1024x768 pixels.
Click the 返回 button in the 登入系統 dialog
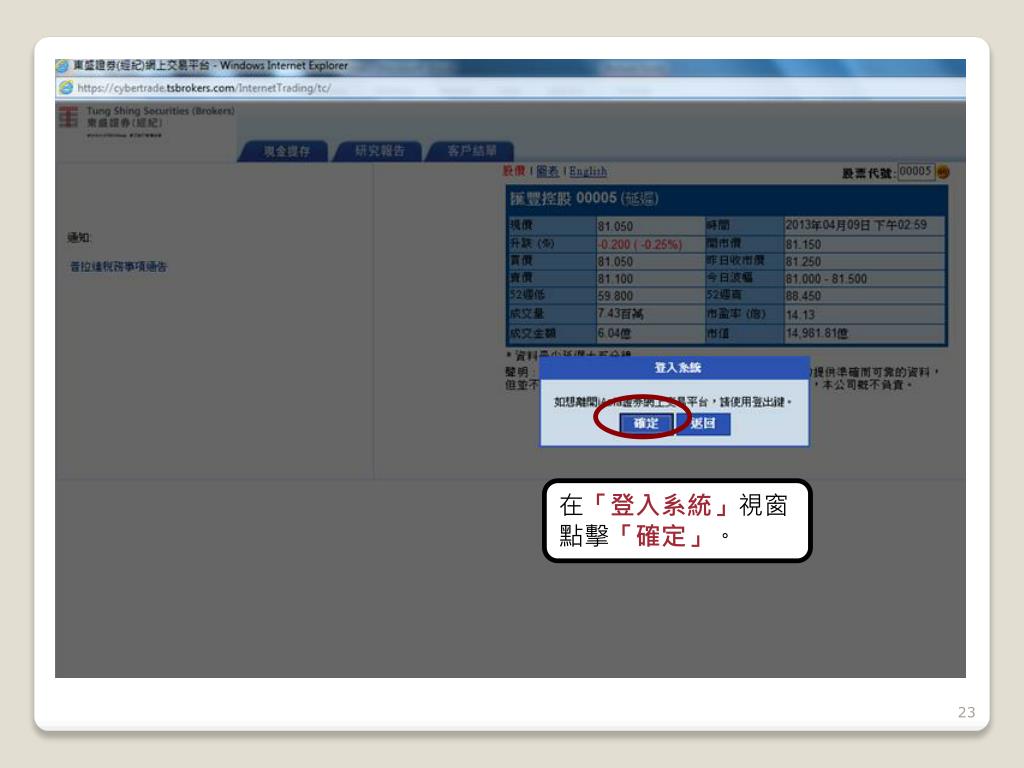pos(703,423)
